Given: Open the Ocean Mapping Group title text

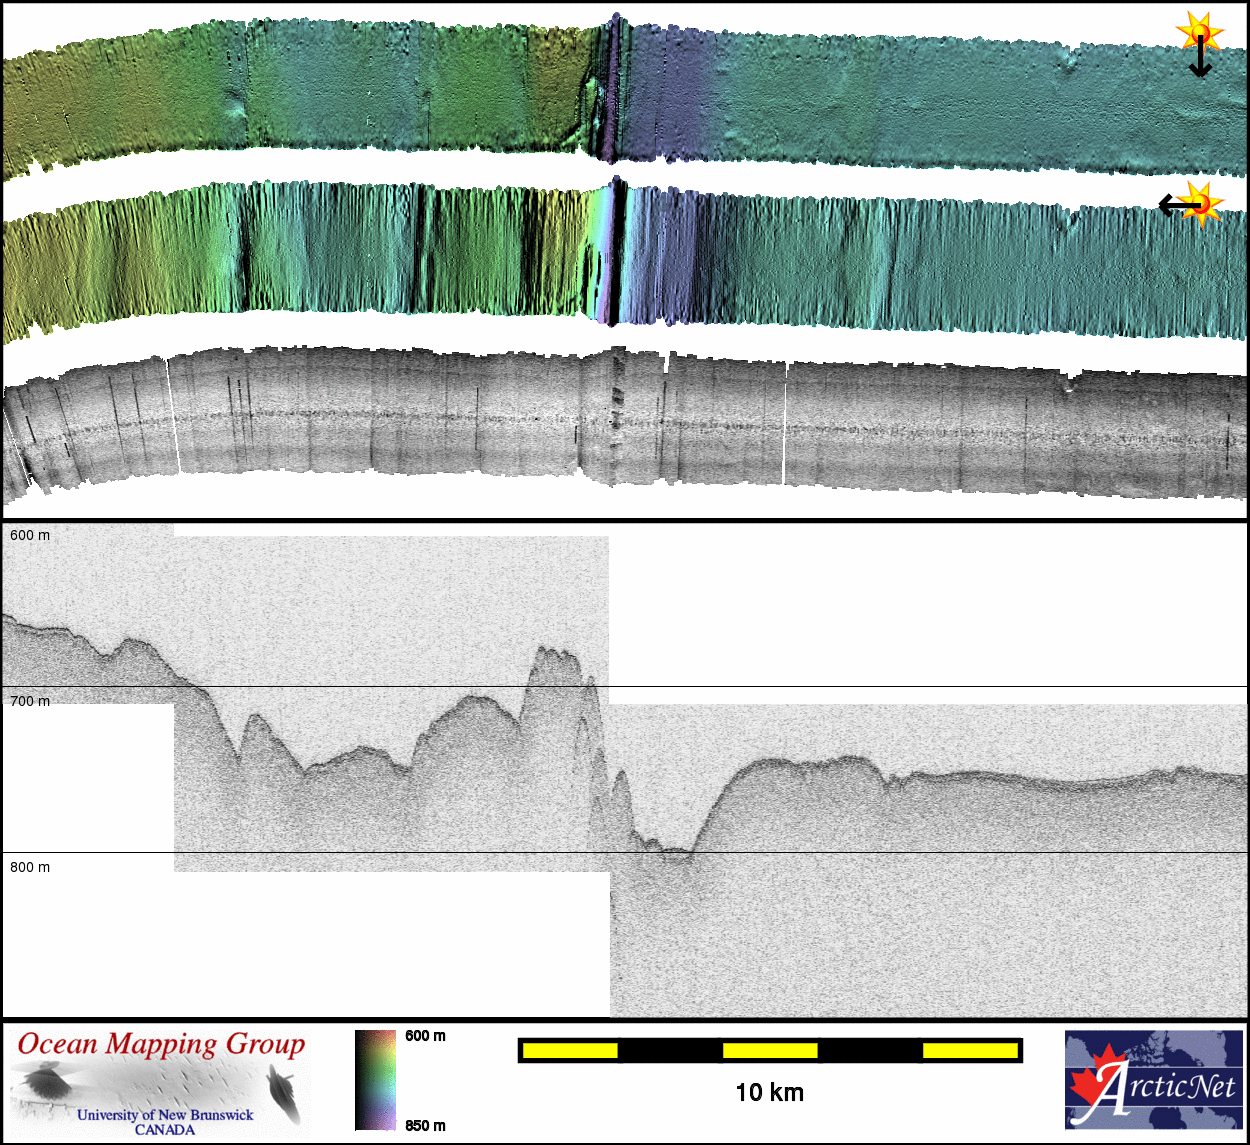Looking at the screenshot, I should (x=161, y=1044).
